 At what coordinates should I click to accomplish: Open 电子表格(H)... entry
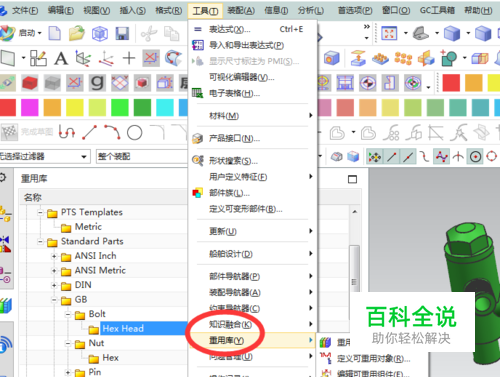tap(252, 93)
